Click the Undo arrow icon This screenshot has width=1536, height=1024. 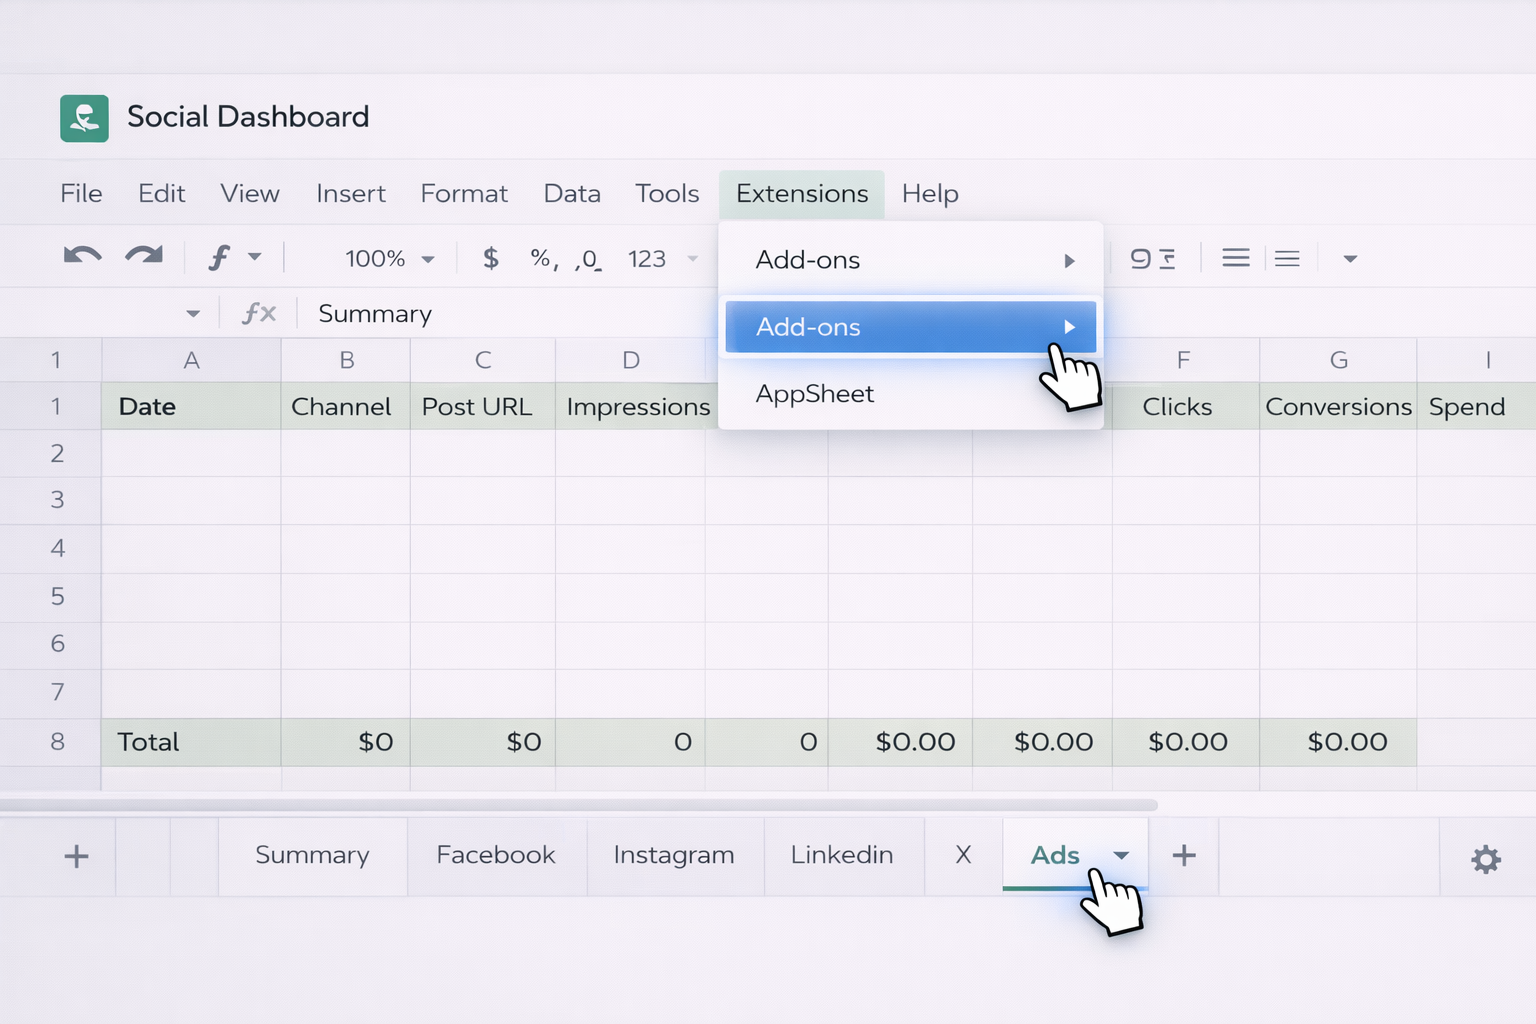tap(82, 257)
